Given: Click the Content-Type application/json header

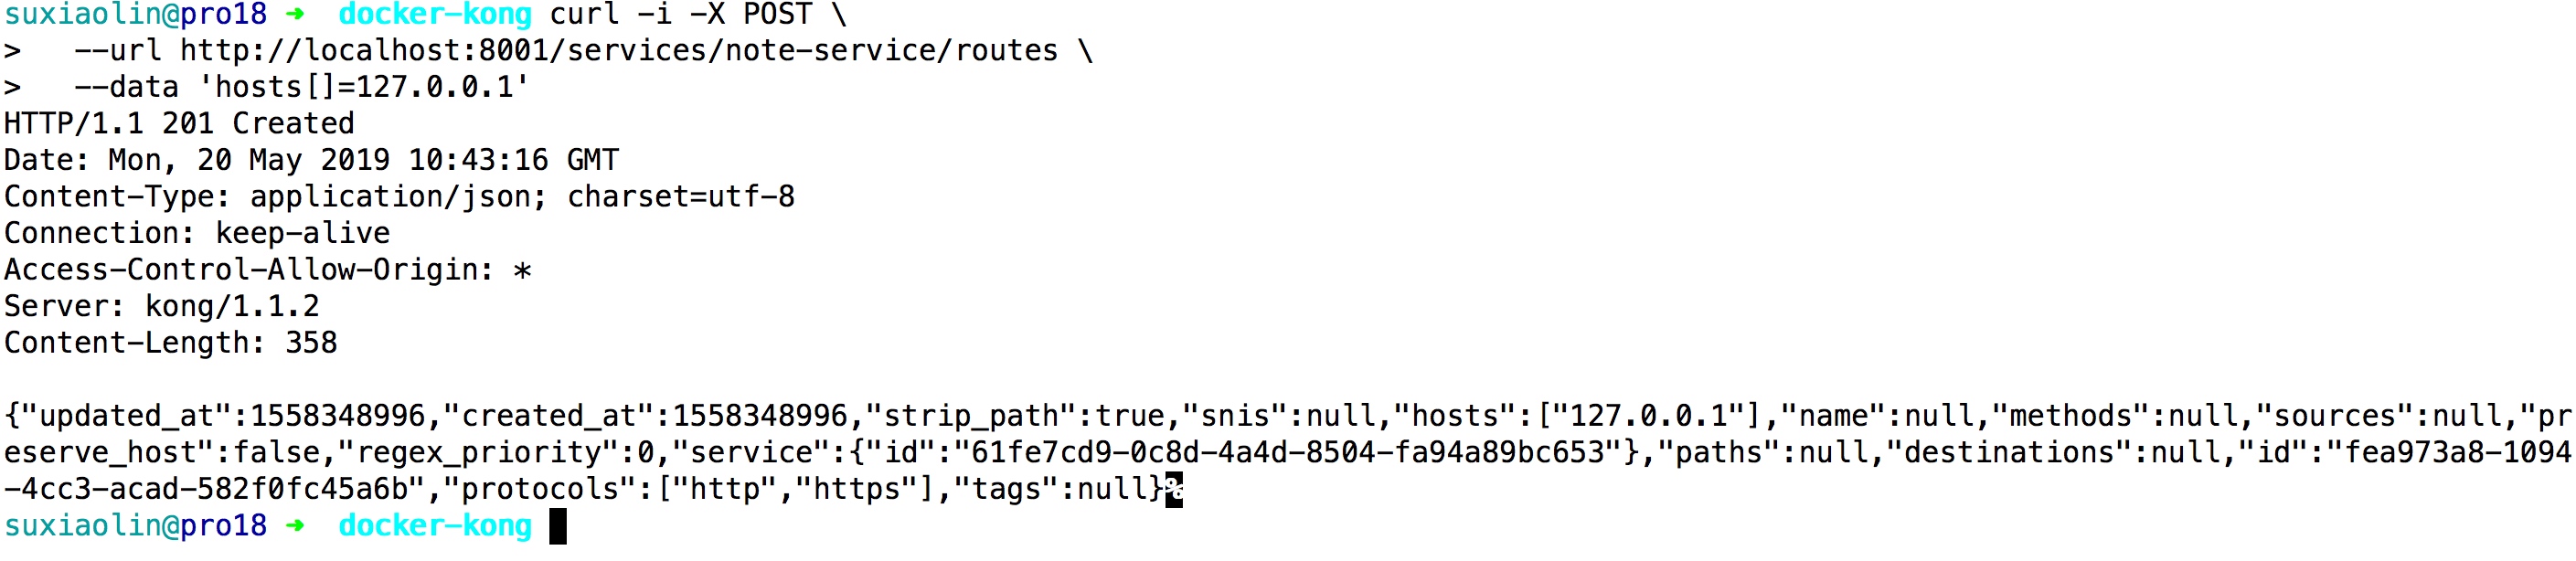Looking at the screenshot, I should pos(400,197).
